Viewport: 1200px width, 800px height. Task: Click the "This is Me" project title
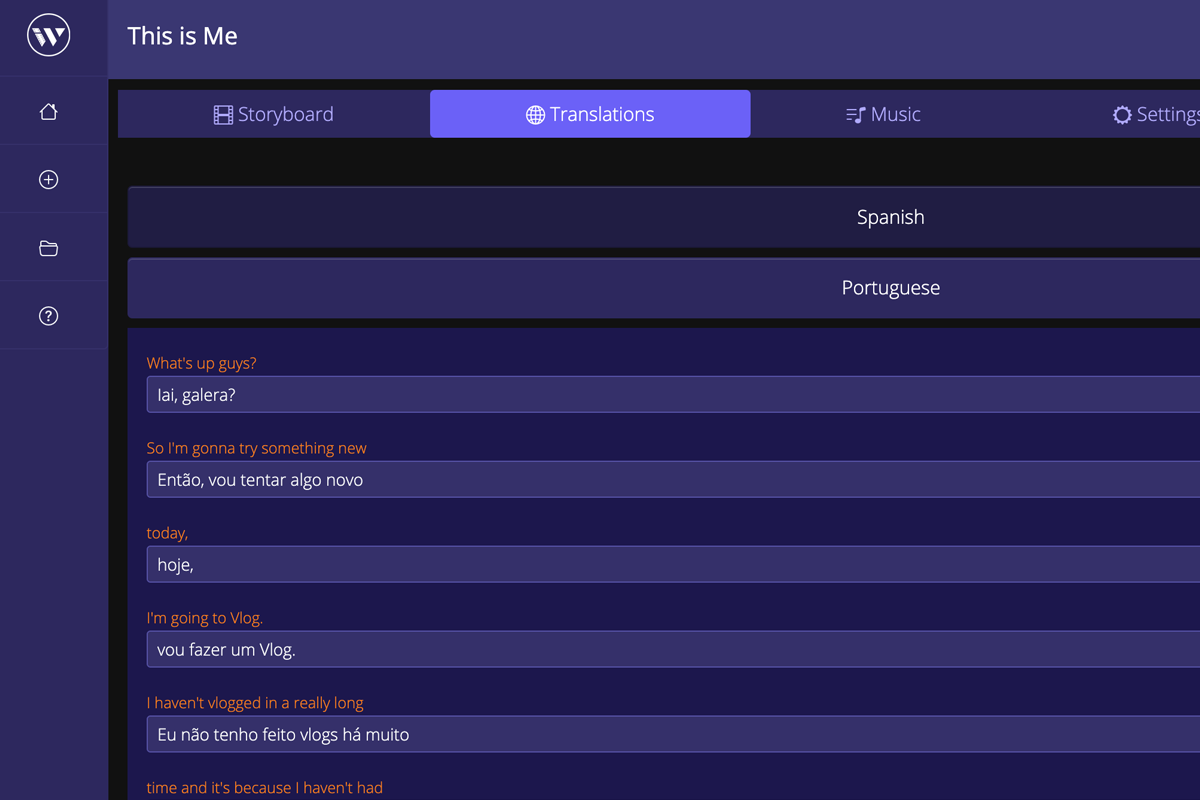(182, 37)
